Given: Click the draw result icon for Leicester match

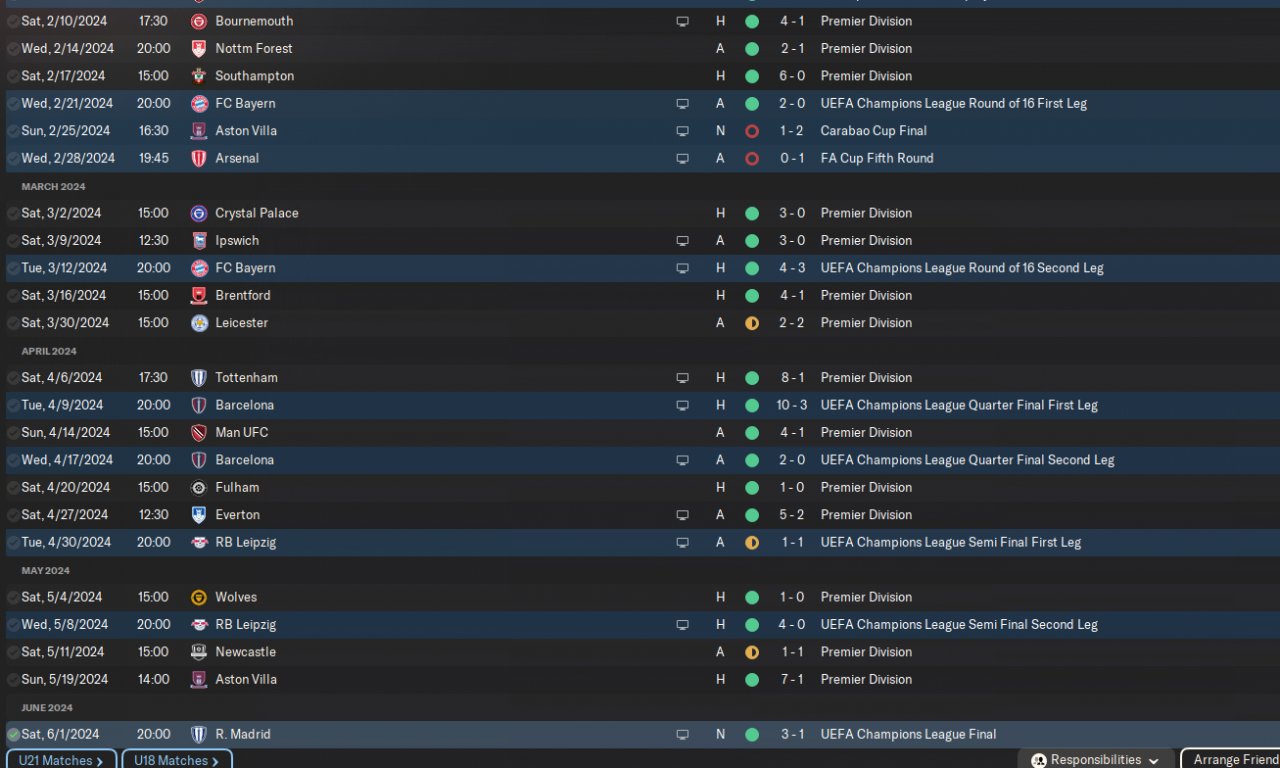Looking at the screenshot, I should click(752, 323).
